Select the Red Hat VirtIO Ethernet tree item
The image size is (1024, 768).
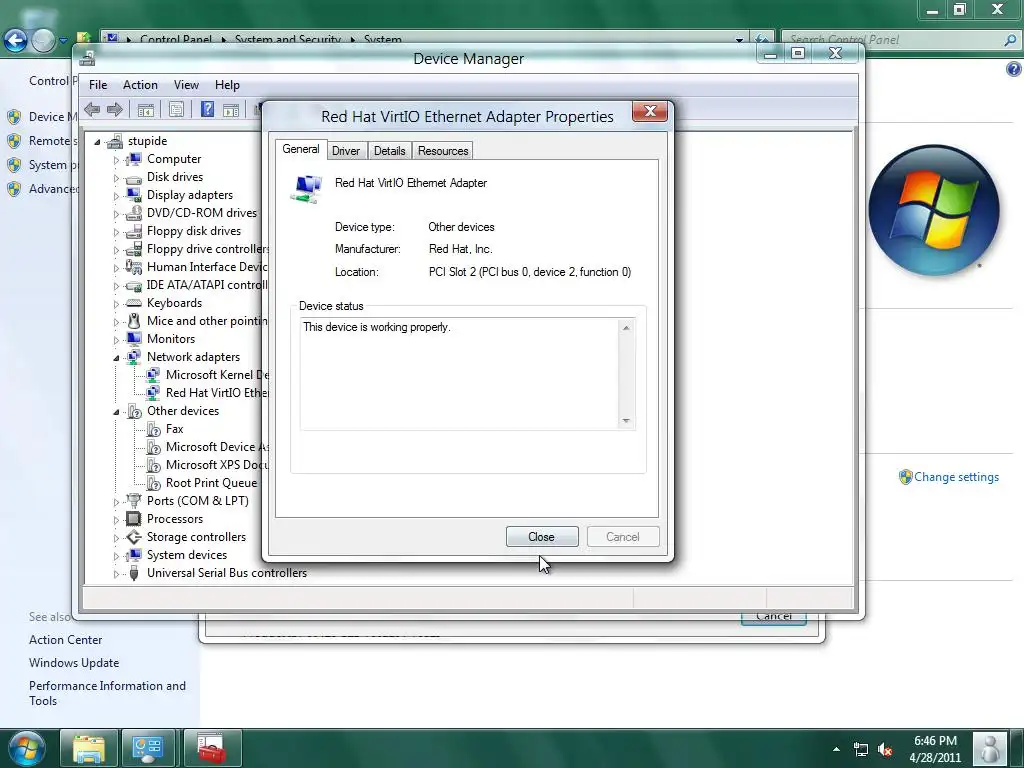(216, 392)
